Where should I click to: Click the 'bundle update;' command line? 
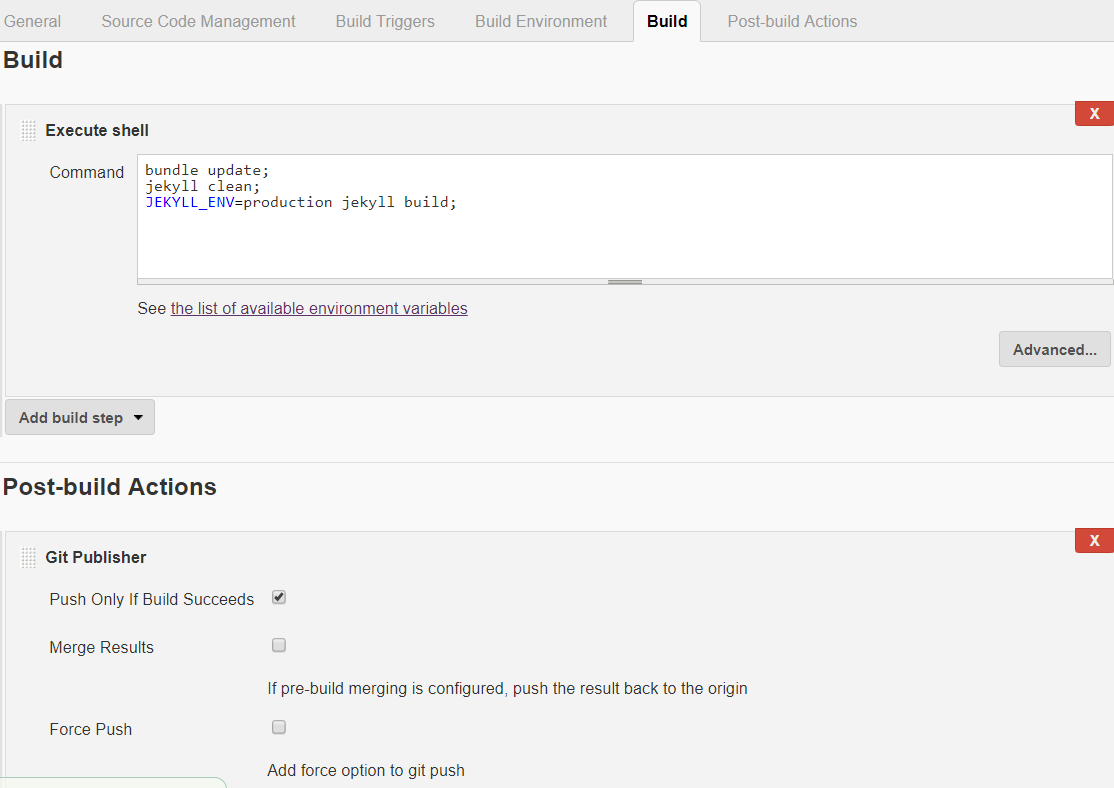coord(207,171)
